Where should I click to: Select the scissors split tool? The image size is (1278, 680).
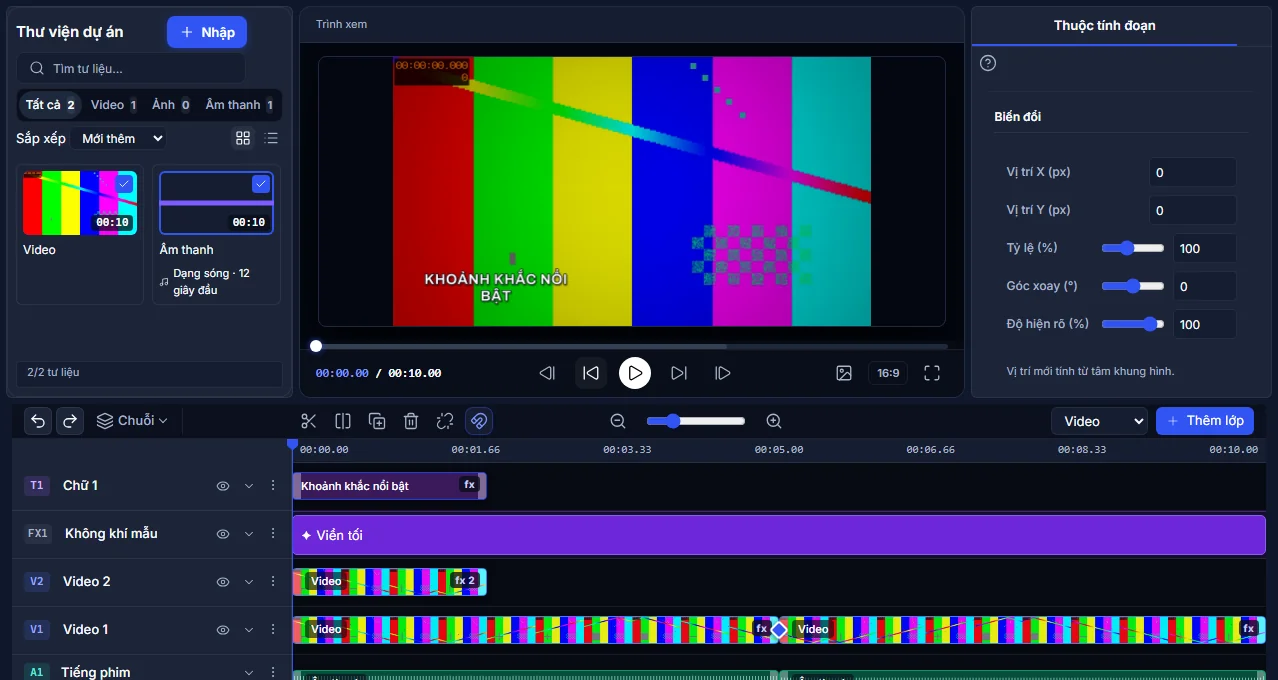(309, 421)
